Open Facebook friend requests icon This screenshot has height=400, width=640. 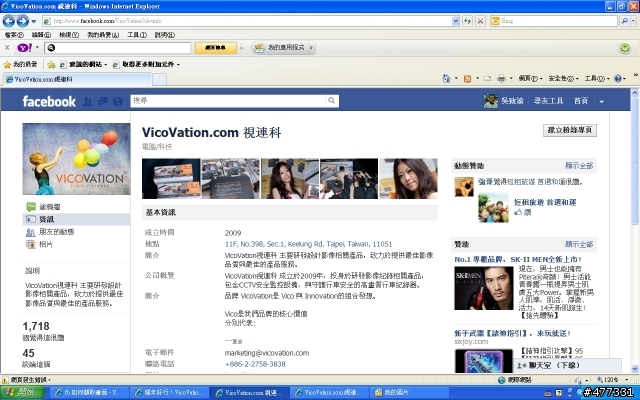click(x=87, y=101)
